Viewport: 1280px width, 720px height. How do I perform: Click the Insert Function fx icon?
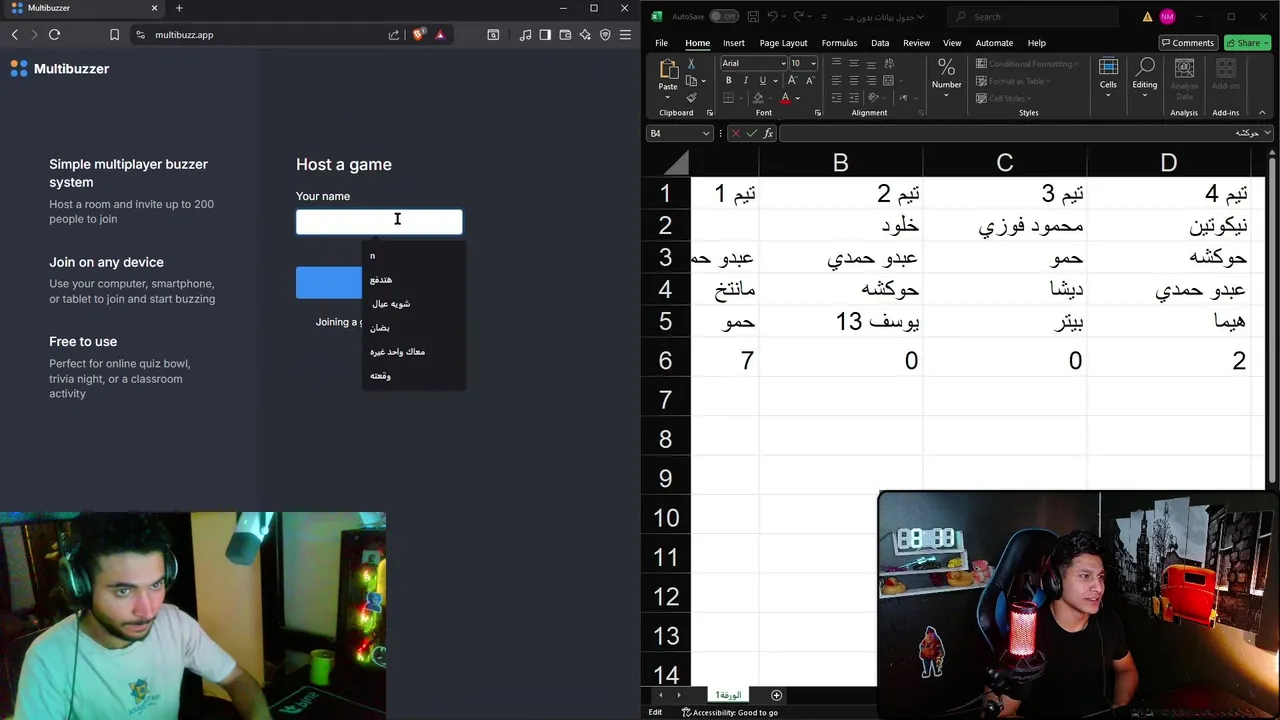coord(768,133)
